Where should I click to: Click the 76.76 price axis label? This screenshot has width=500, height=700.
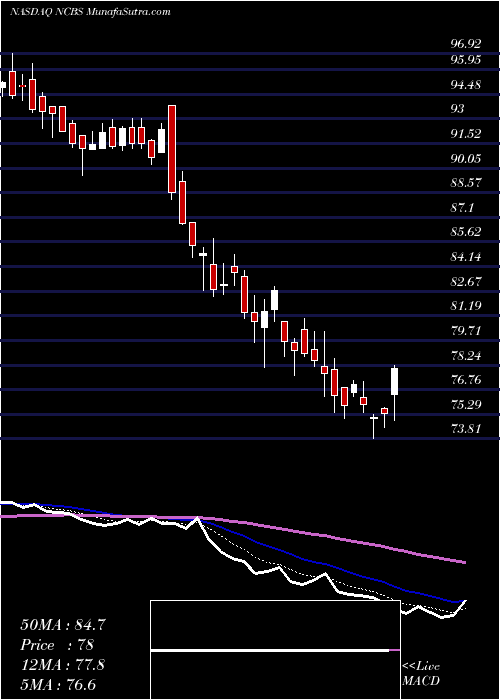(x=466, y=380)
